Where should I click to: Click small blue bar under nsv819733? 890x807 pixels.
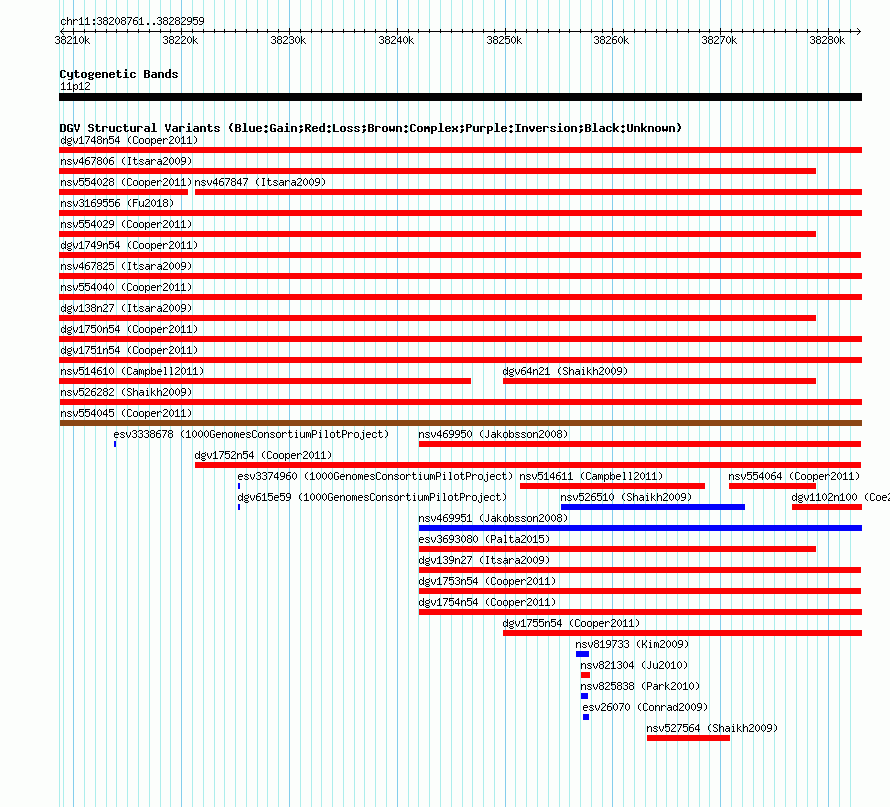click(x=582, y=654)
